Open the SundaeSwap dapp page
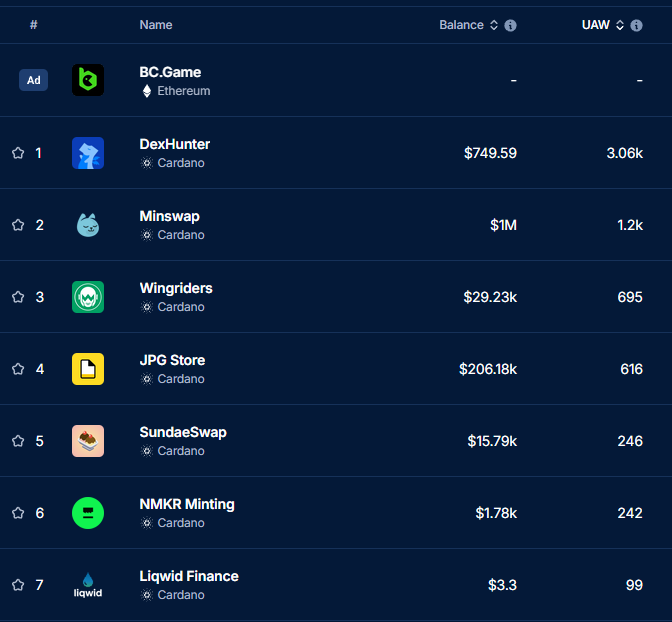This screenshot has height=622, width=672. pyautogui.click(x=183, y=432)
